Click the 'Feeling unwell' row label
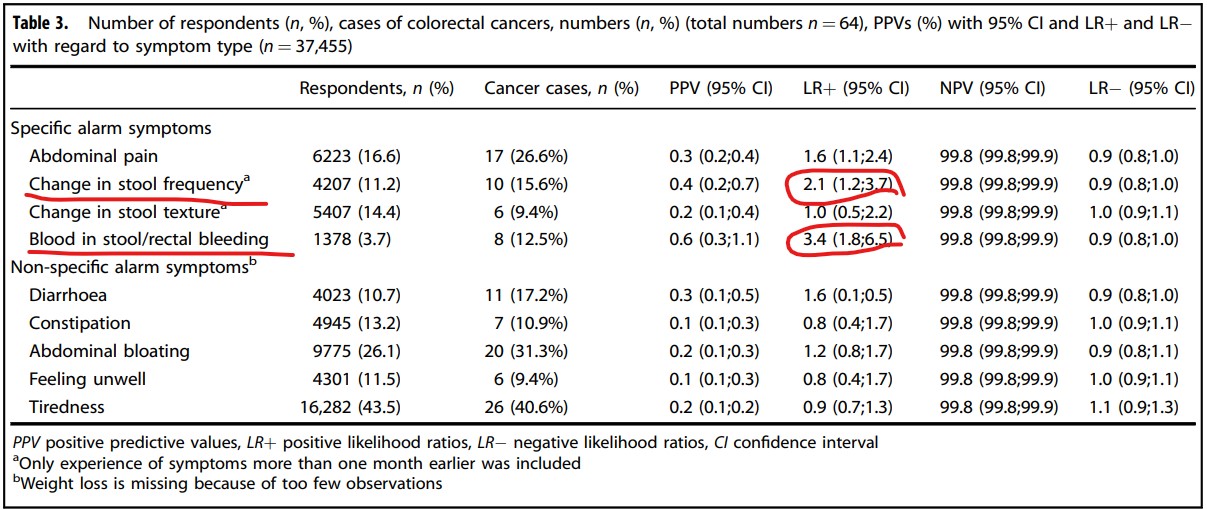This screenshot has height=509, width=1207. coord(88,379)
